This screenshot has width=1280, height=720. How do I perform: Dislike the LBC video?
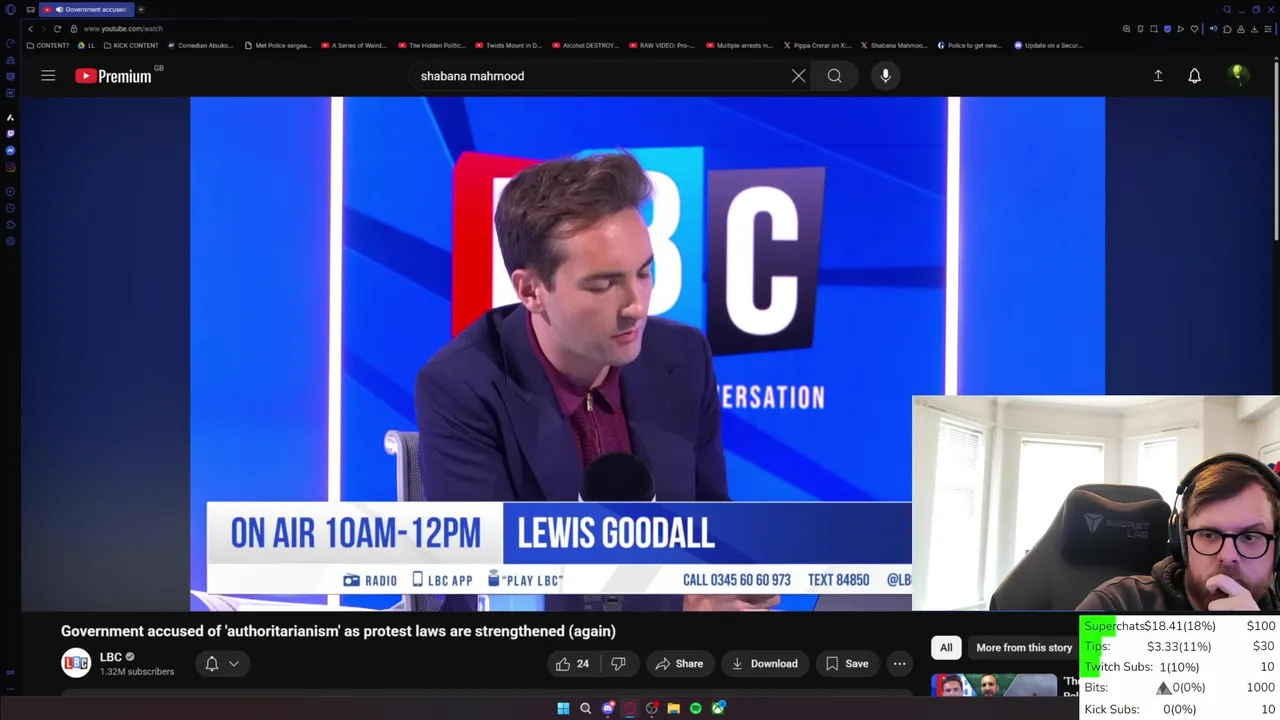tap(618, 664)
